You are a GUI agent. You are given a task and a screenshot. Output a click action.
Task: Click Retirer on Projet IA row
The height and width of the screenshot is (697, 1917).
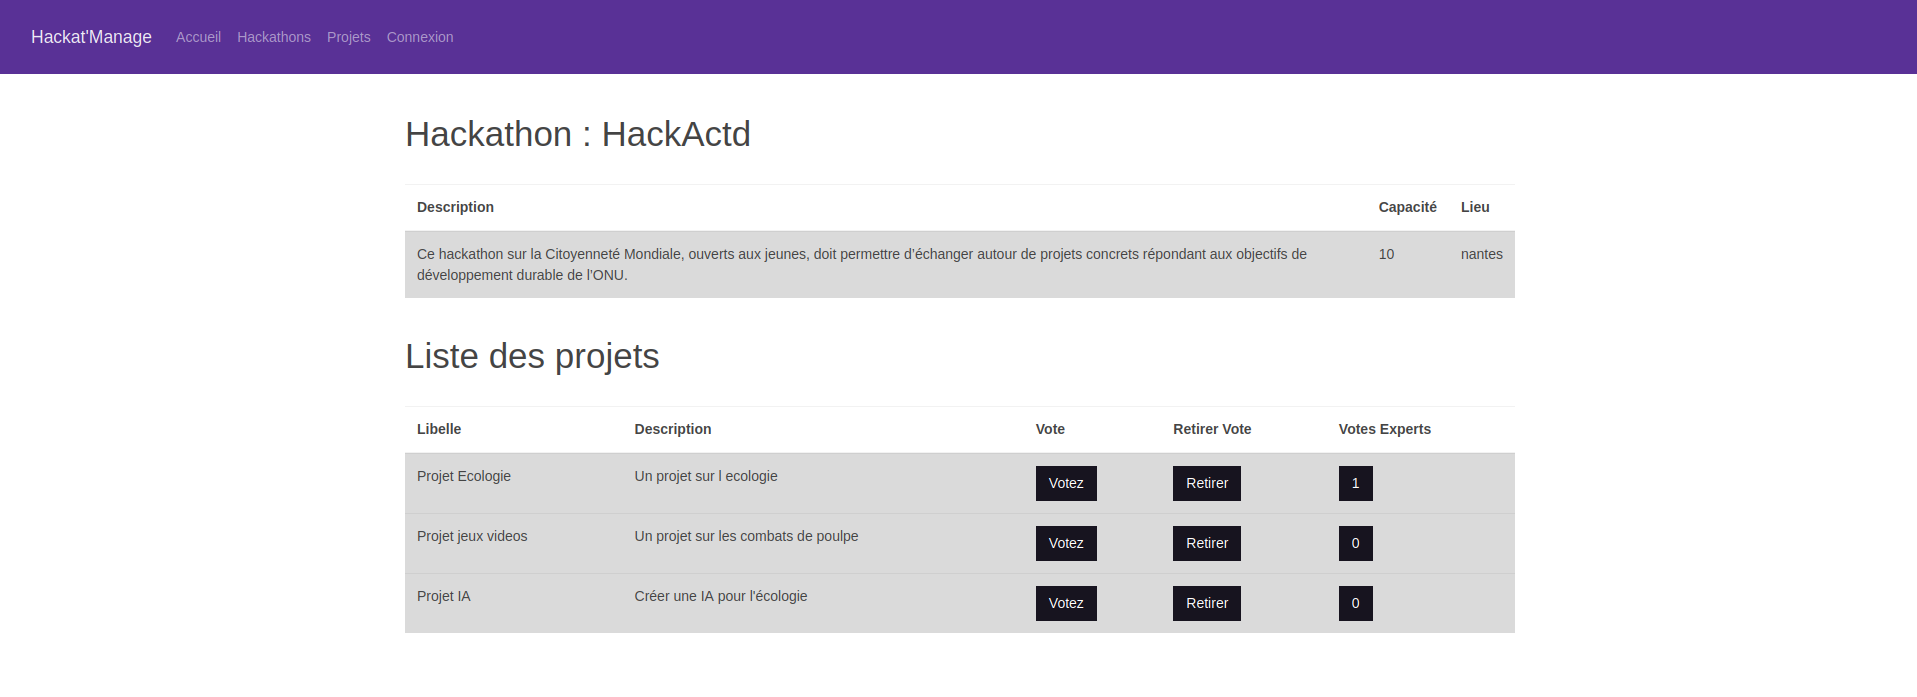click(x=1206, y=603)
